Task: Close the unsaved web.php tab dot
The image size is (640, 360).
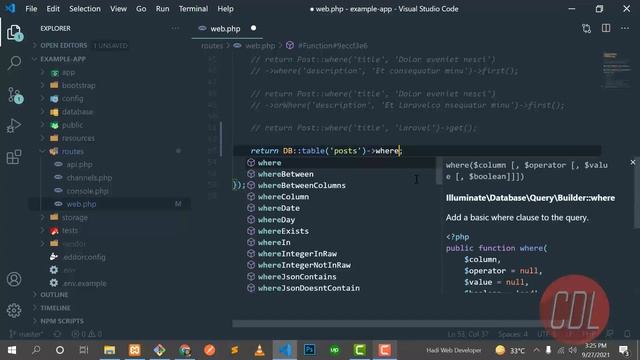Action: [253, 28]
